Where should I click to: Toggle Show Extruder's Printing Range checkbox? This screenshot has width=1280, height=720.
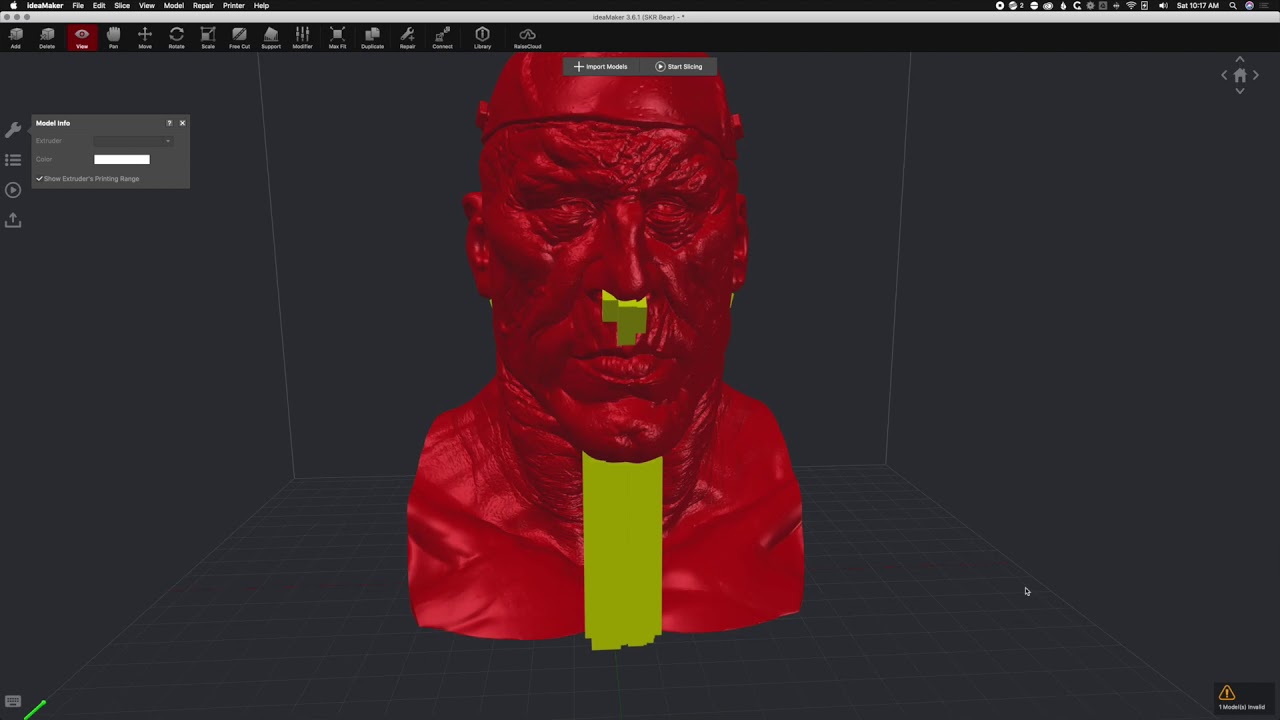tap(40, 179)
